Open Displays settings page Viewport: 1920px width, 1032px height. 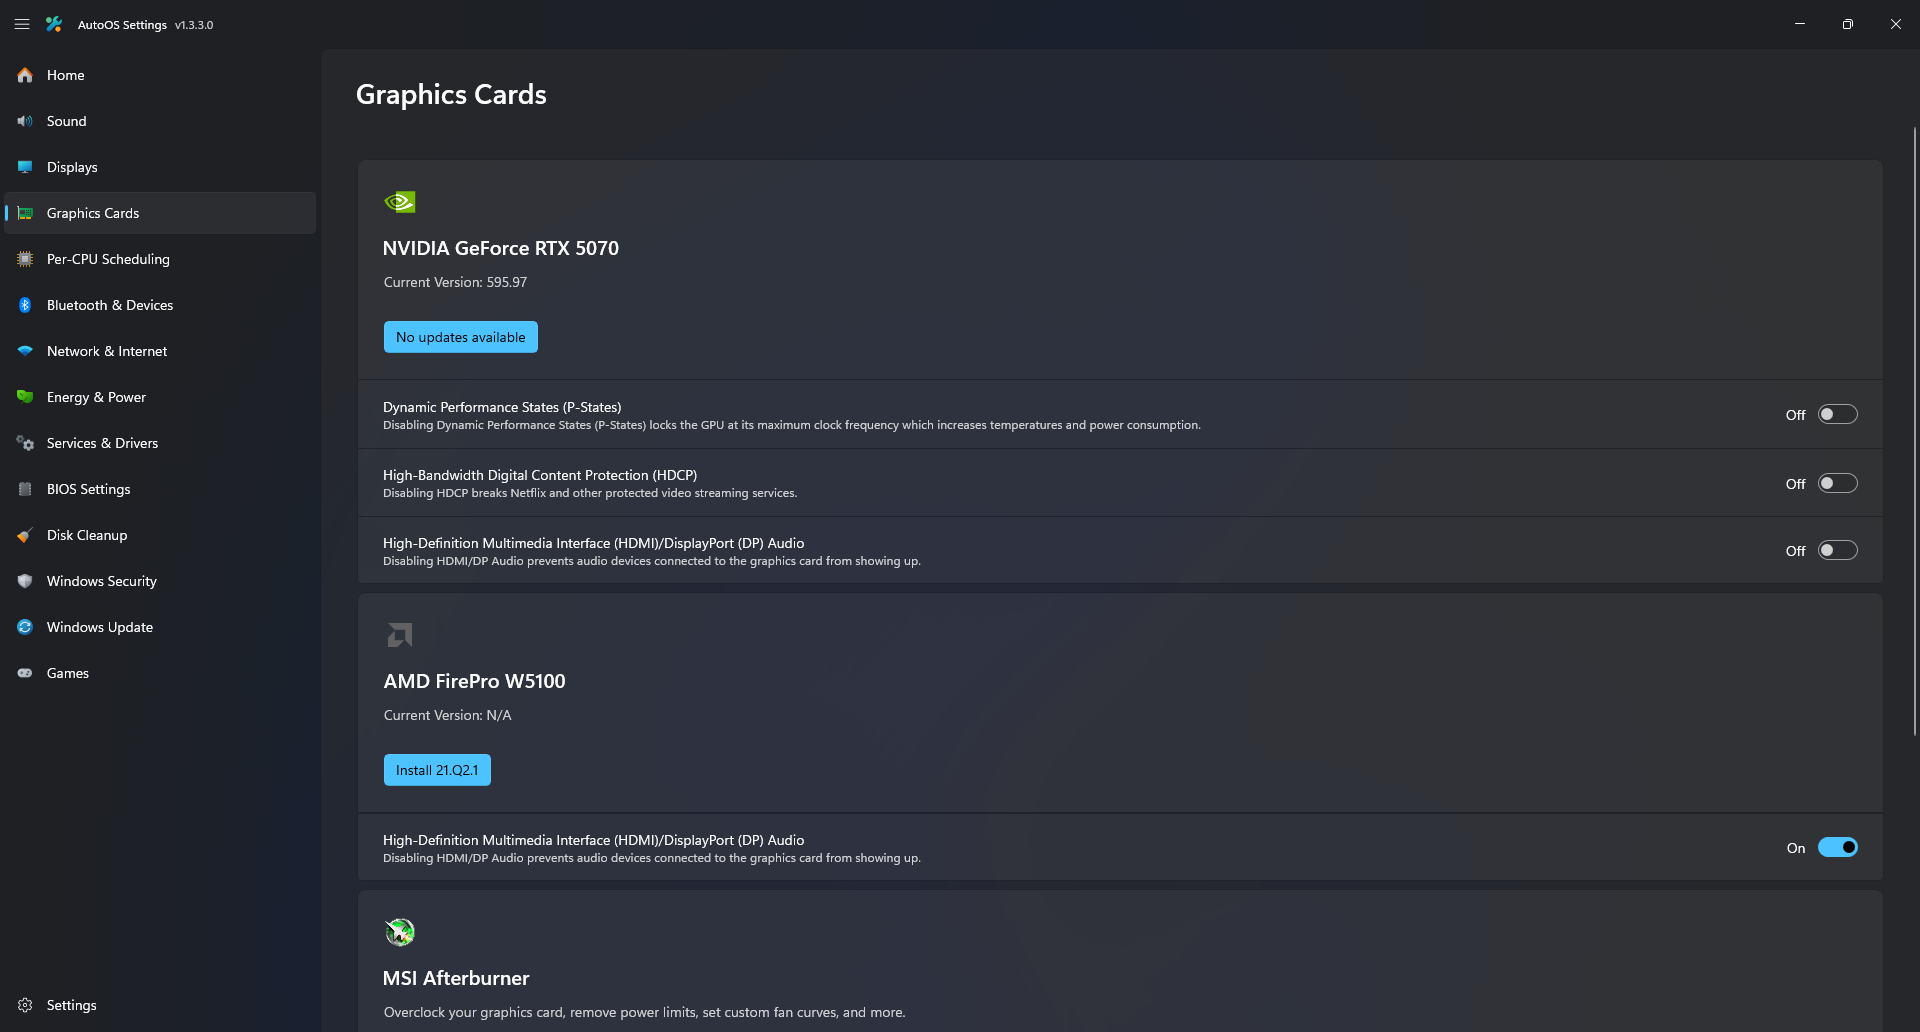pyautogui.click(x=160, y=167)
